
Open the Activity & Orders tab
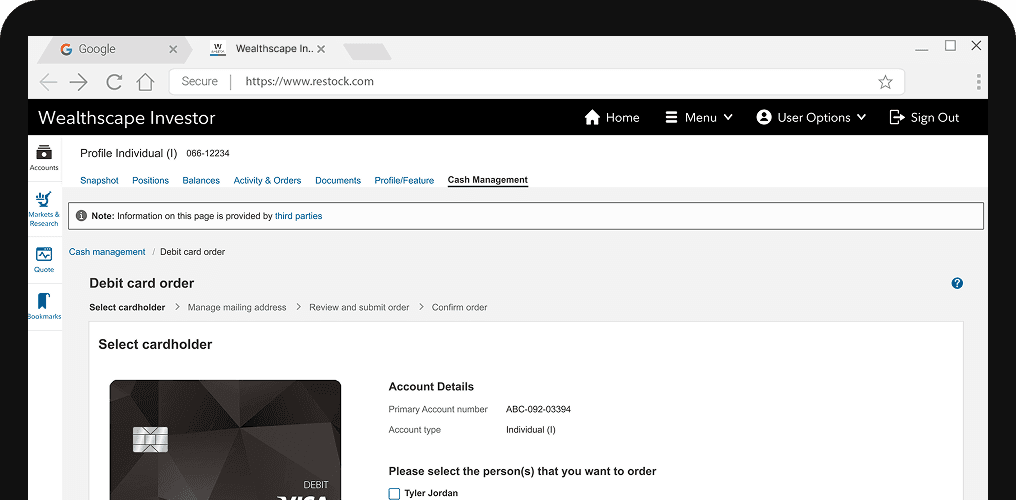[267, 181]
